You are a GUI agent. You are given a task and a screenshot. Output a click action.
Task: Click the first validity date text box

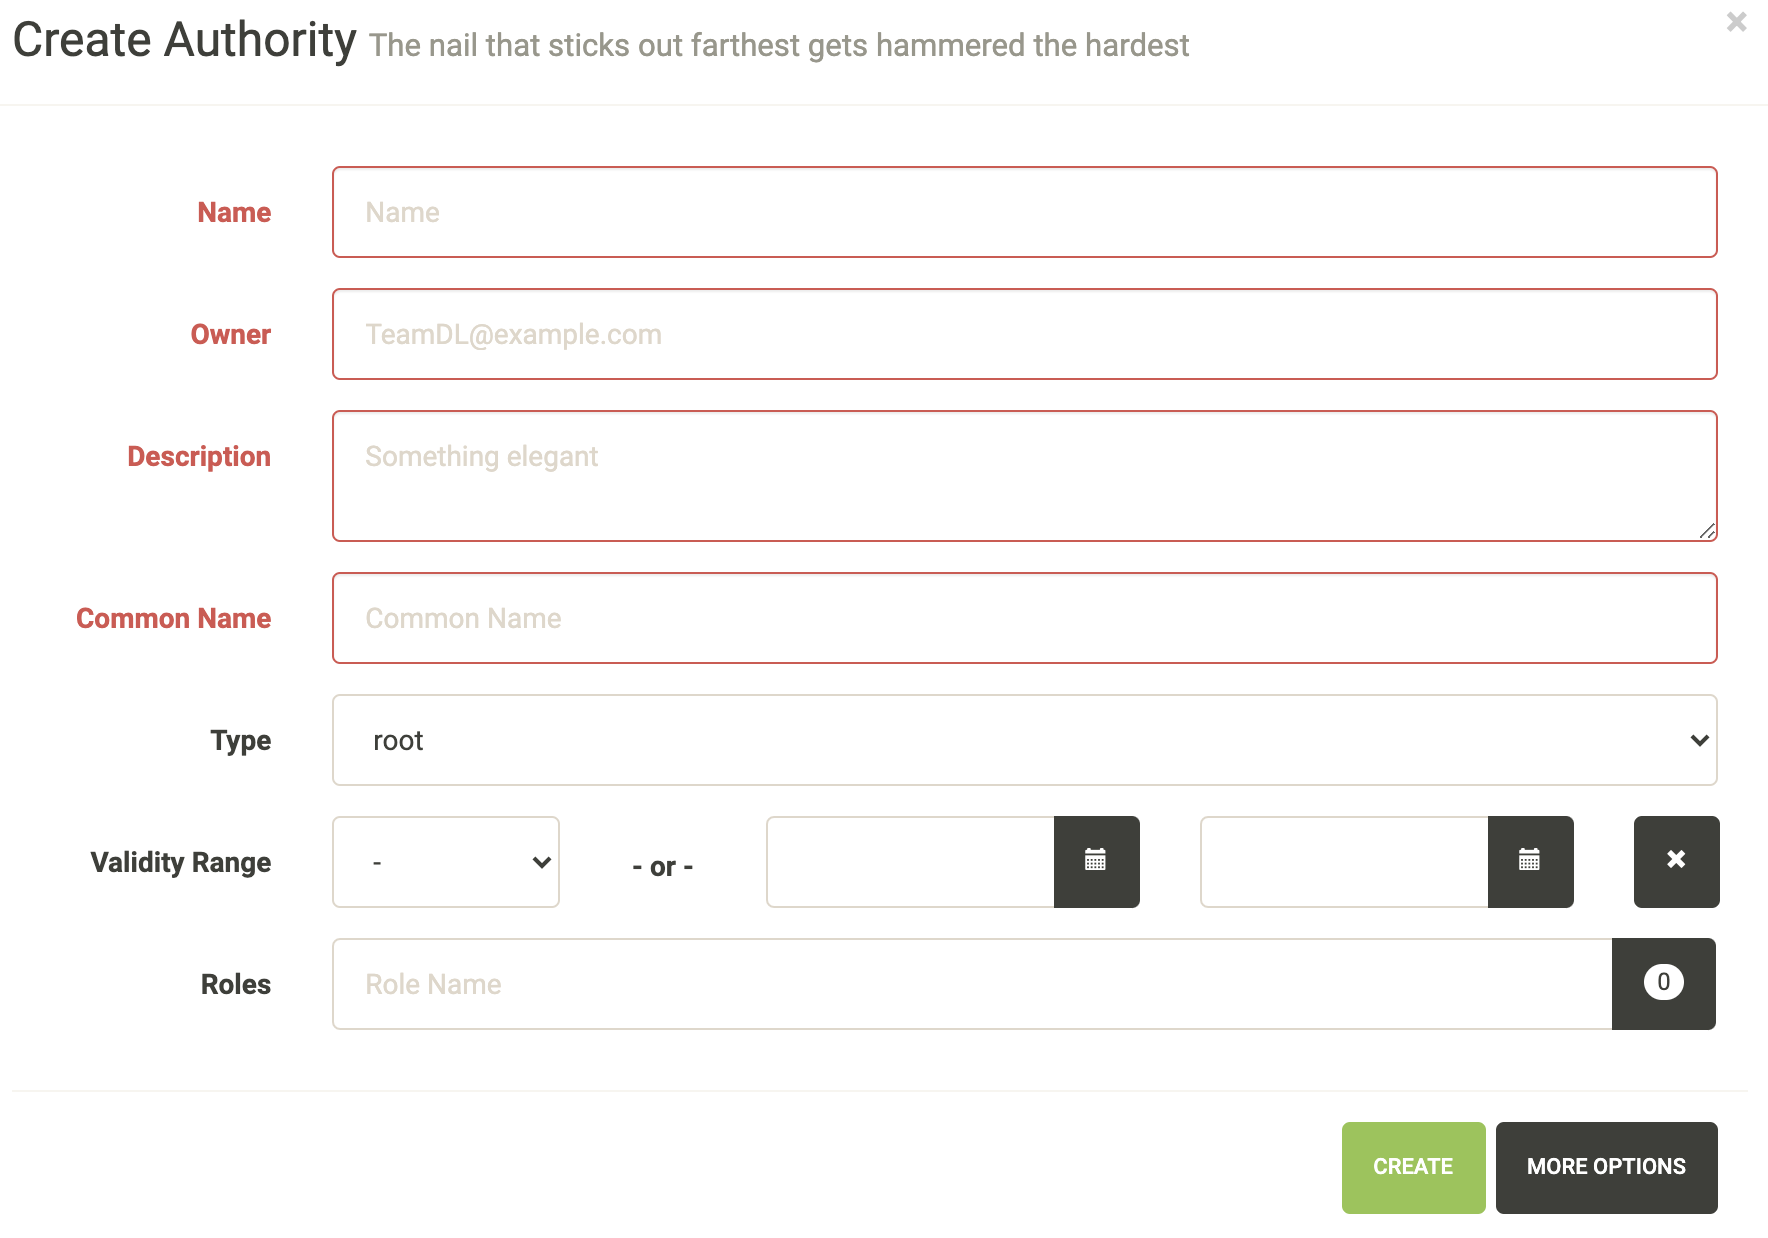[910, 861]
